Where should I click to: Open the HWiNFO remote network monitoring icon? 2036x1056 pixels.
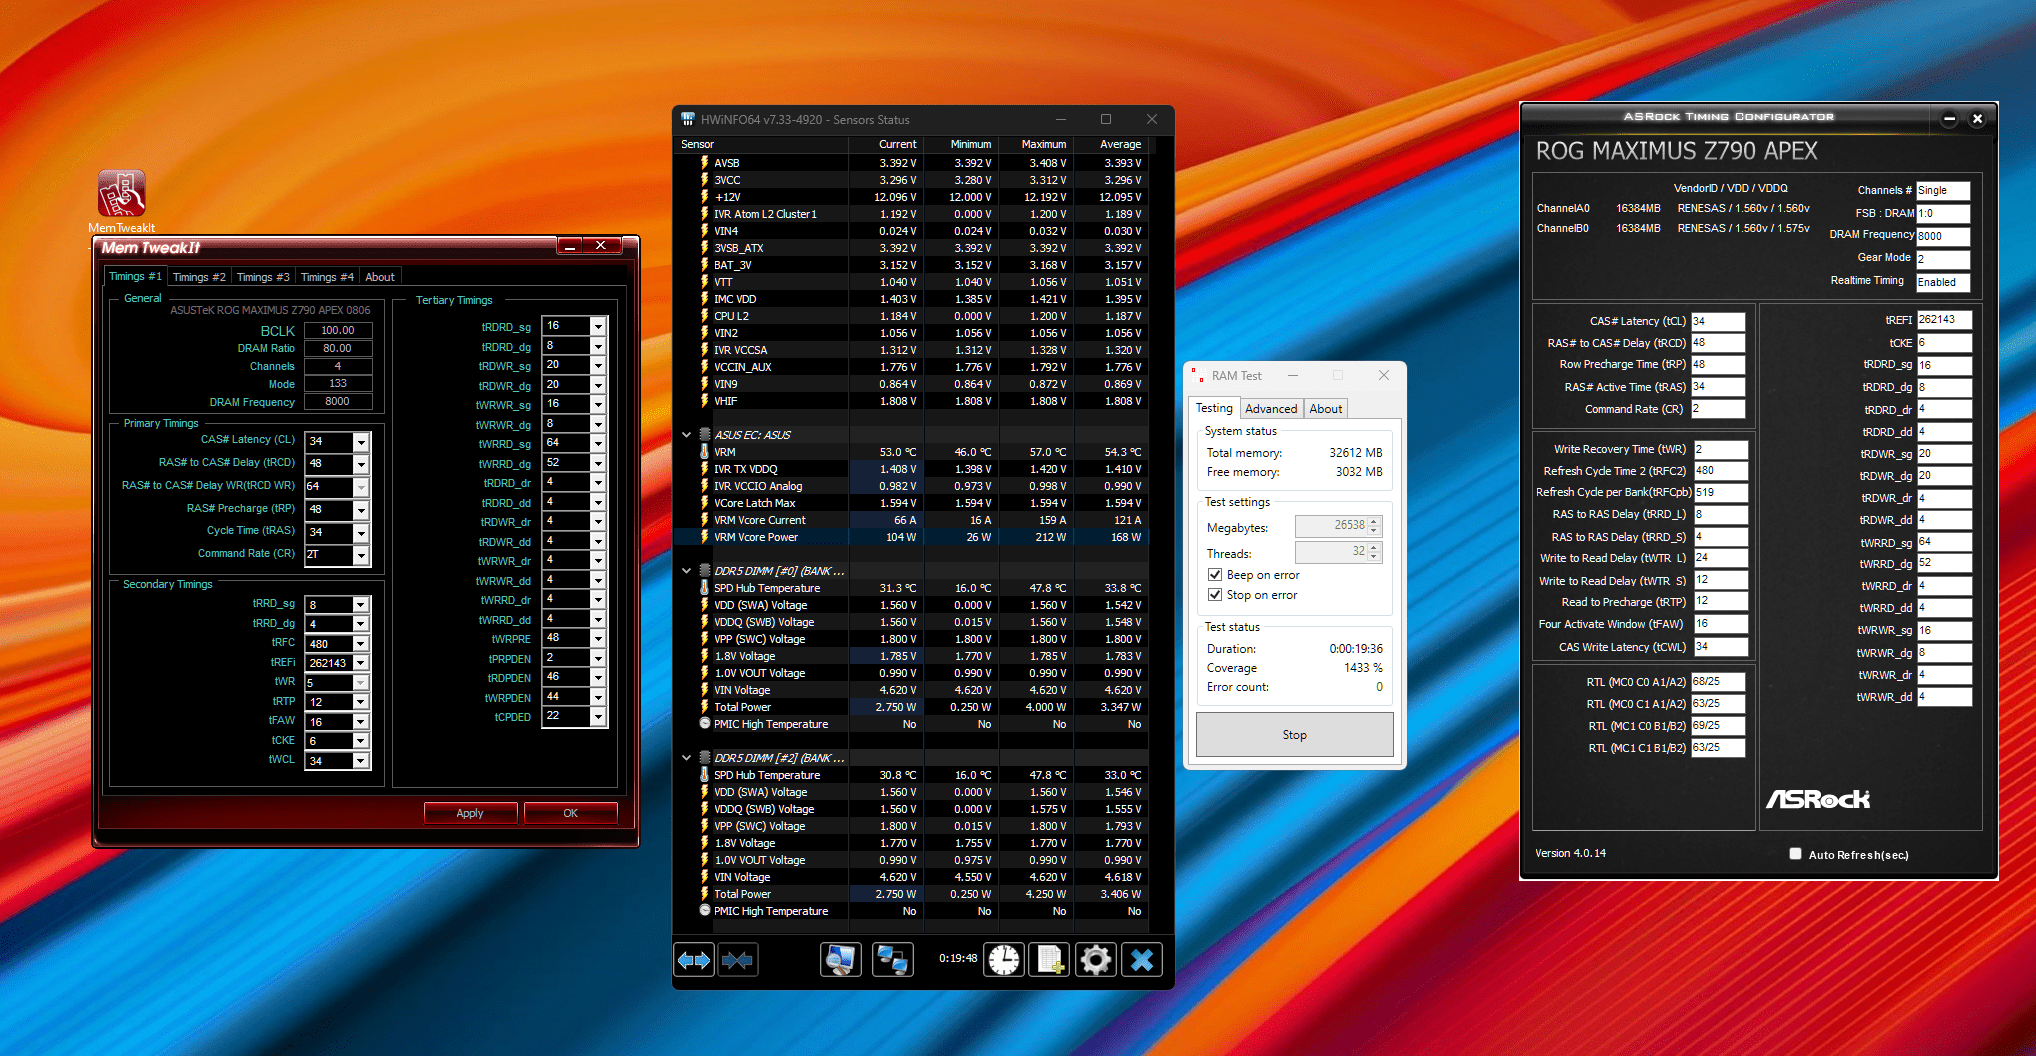pyautogui.click(x=892, y=960)
